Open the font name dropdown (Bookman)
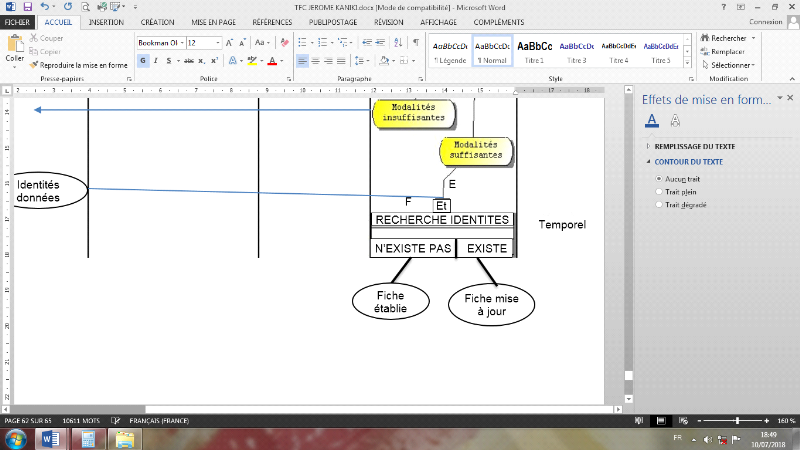800x450 pixels. pos(180,43)
